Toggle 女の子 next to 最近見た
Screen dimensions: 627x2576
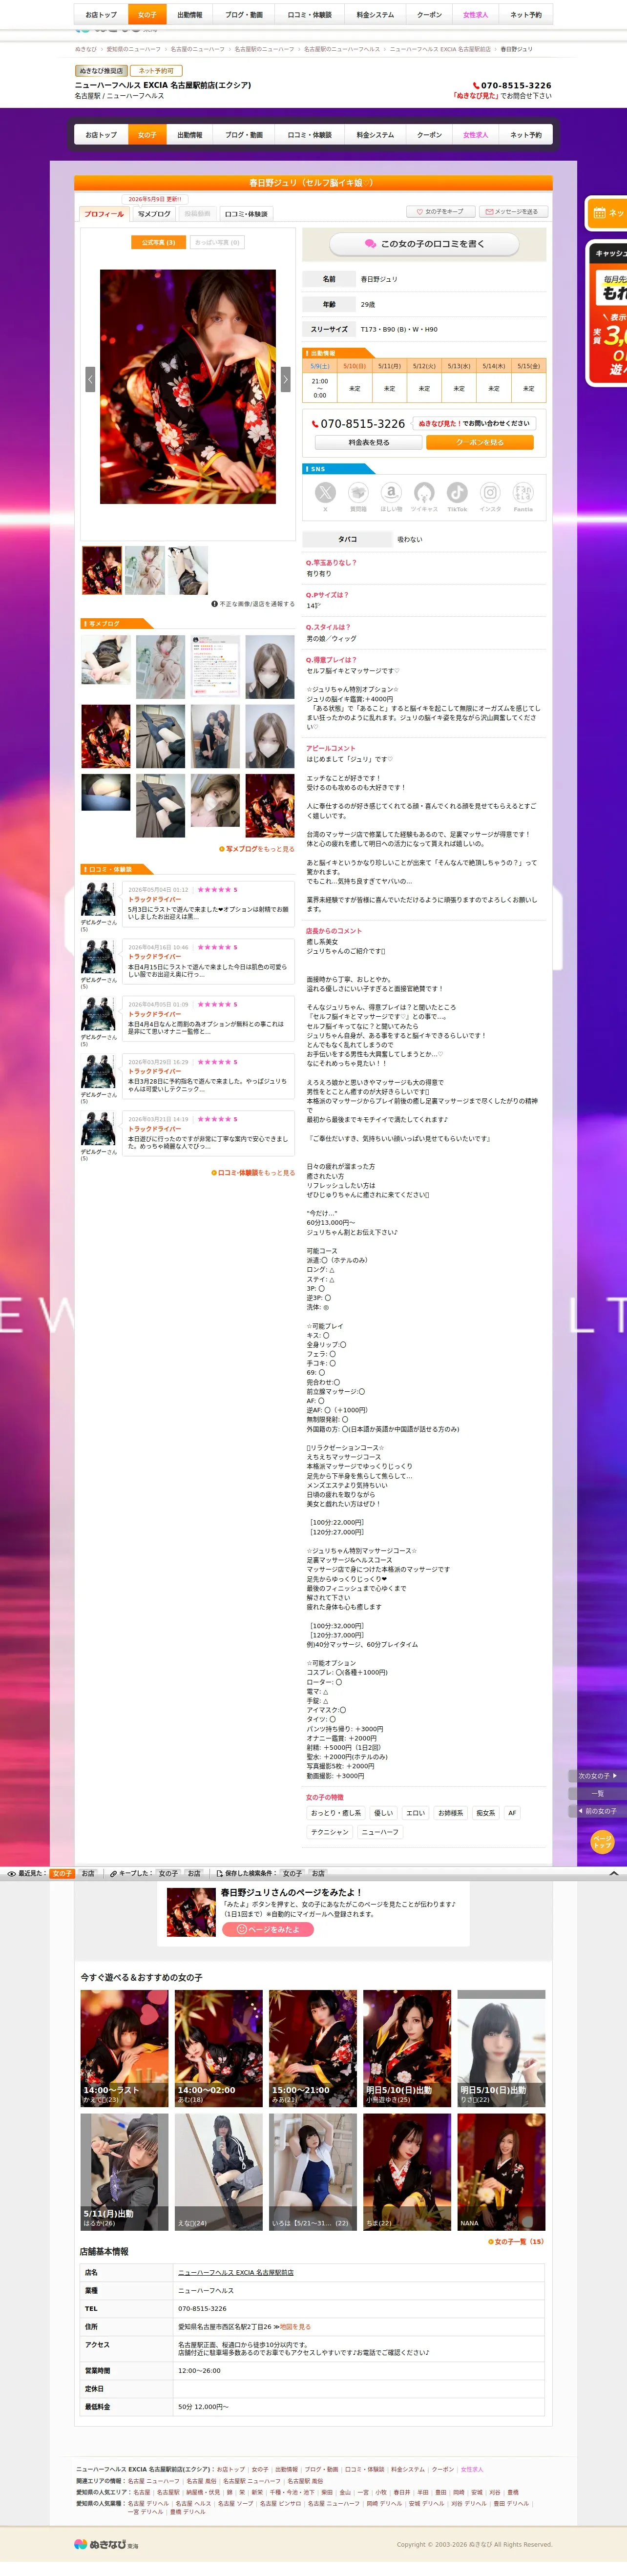[62, 1873]
